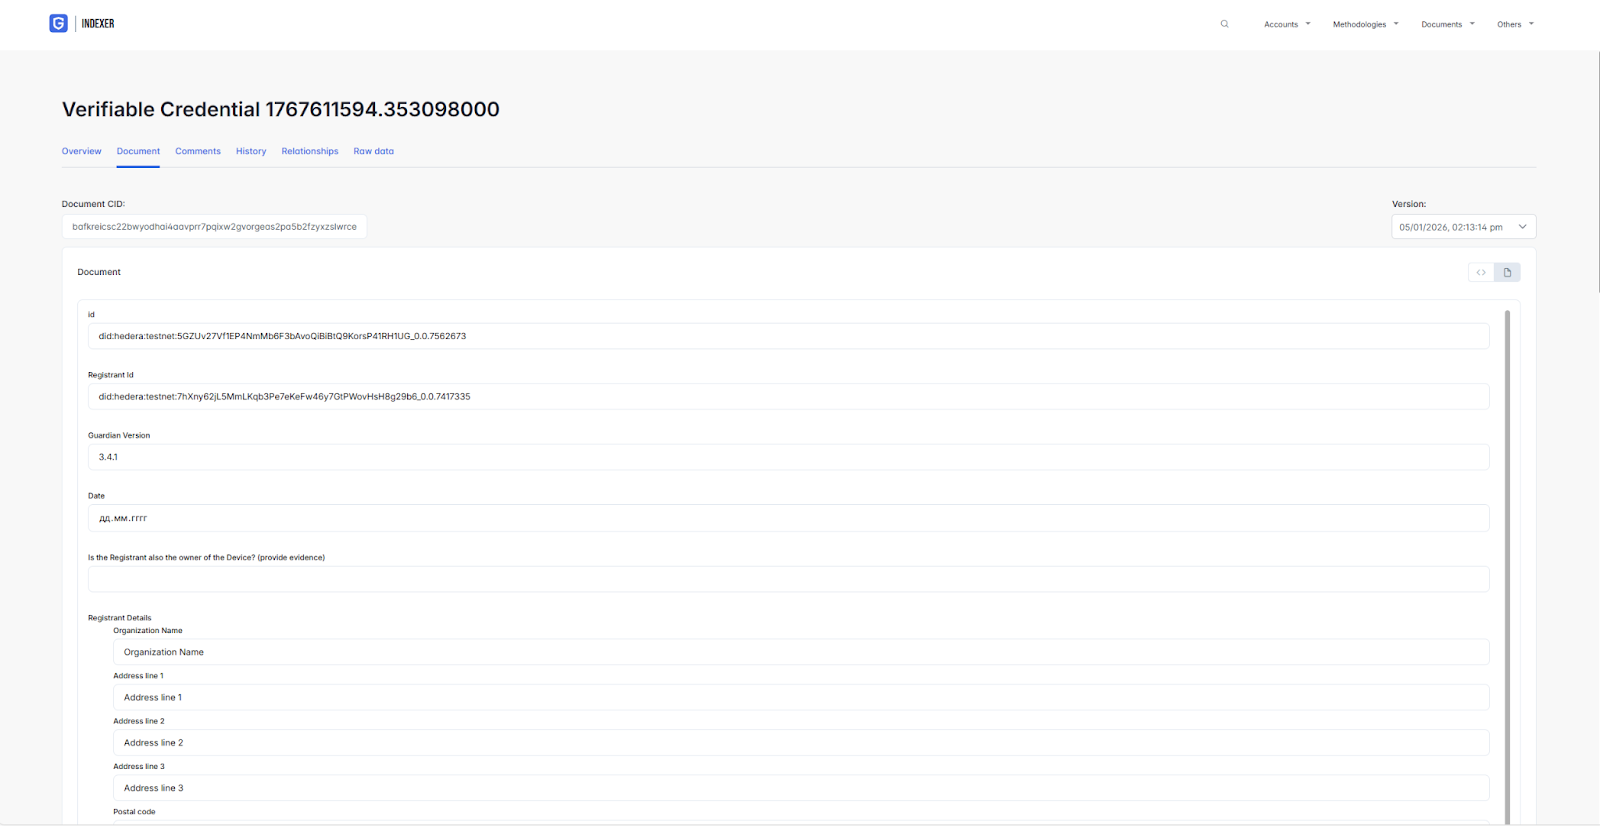This screenshot has height=826, width=1600.
Task: Open the Raw data tab
Action: (373, 151)
